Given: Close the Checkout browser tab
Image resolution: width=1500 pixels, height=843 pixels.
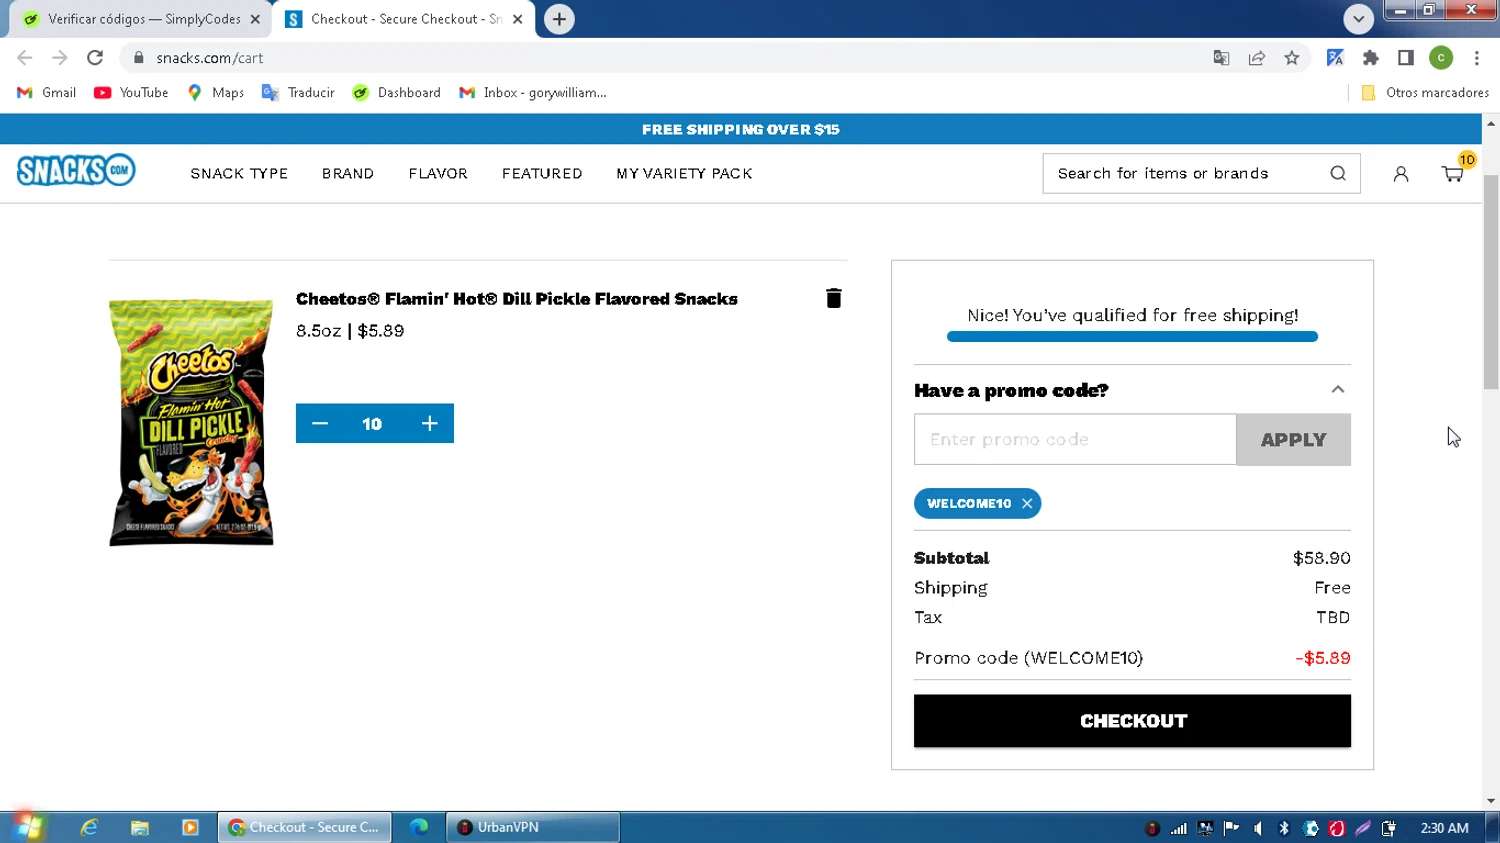Looking at the screenshot, I should (518, 19).
